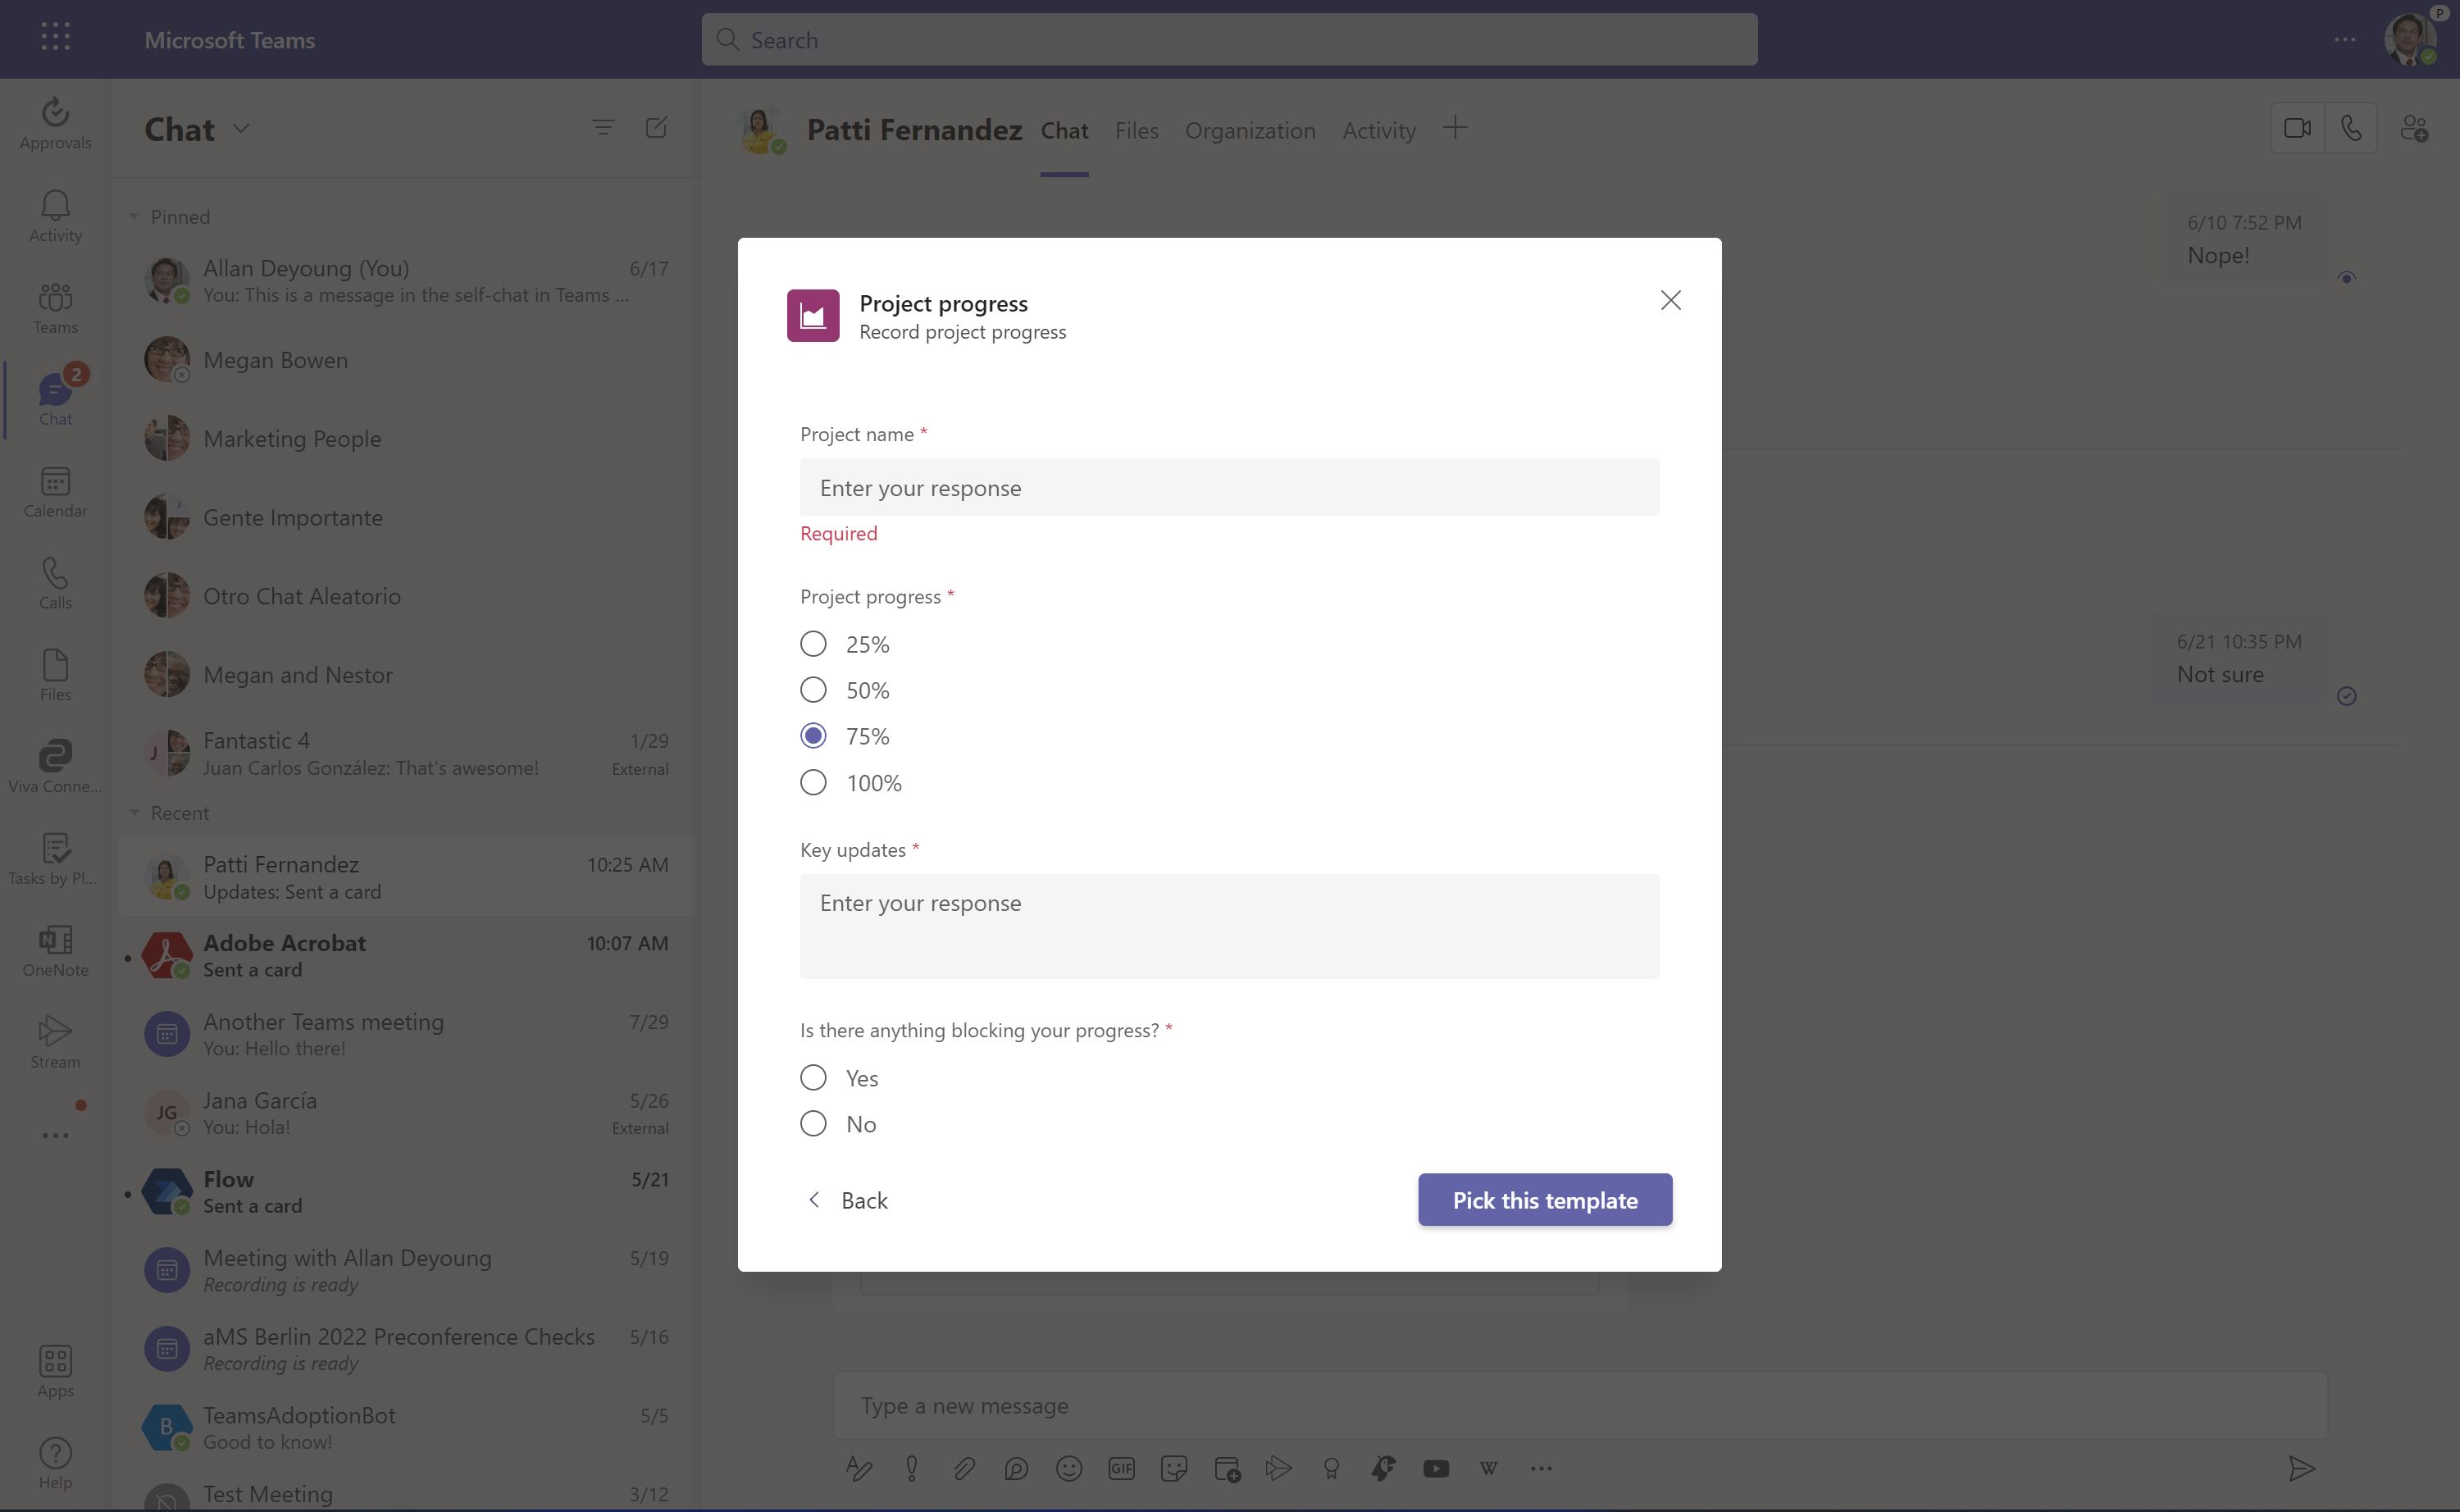The width and height of the screenshot is (2460, 1512).
Task: Open the TeamsAdoptionBot chat
Action: 406,1428
